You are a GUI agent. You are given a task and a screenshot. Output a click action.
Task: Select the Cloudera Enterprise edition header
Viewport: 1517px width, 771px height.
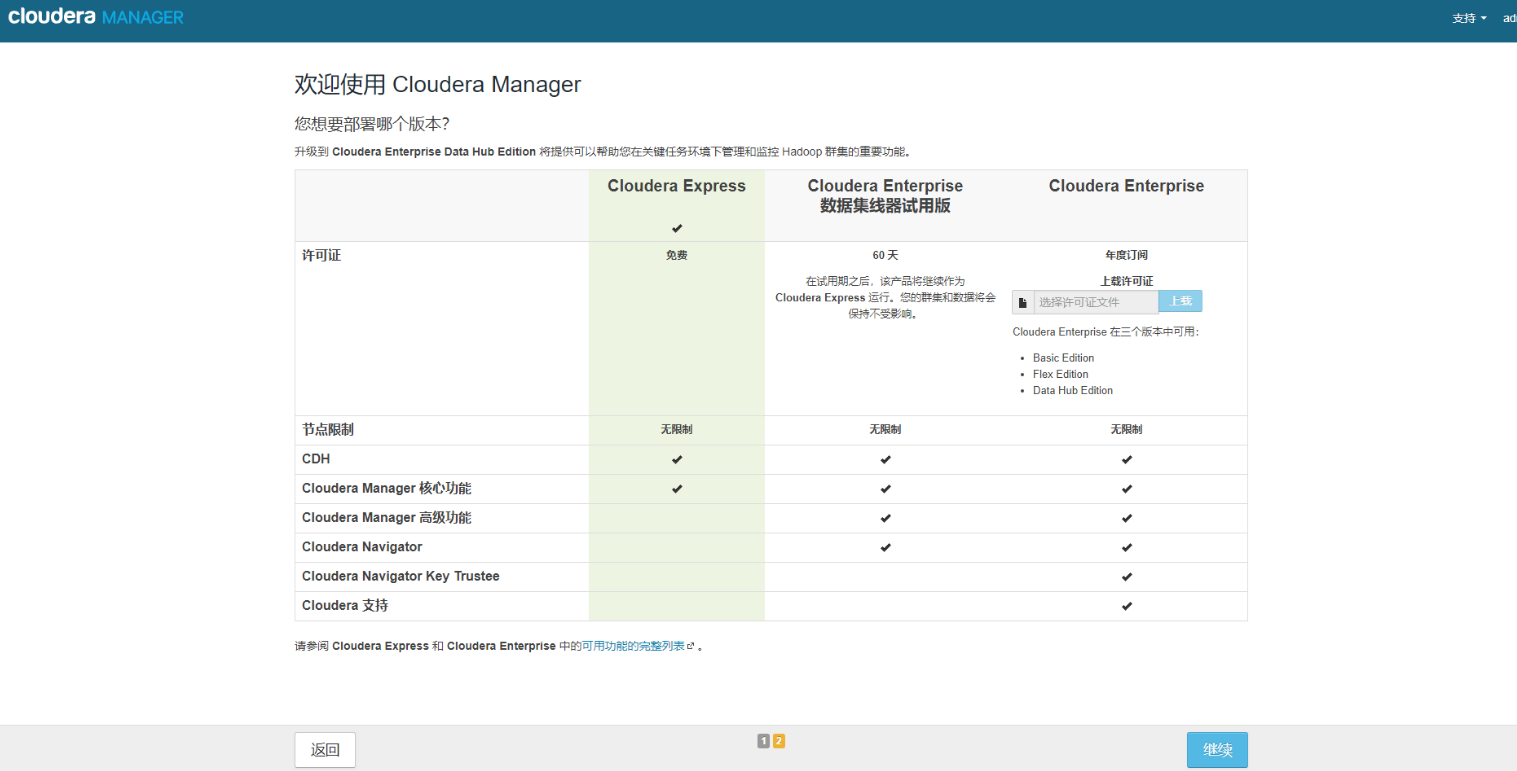(x=1126, y=186)
